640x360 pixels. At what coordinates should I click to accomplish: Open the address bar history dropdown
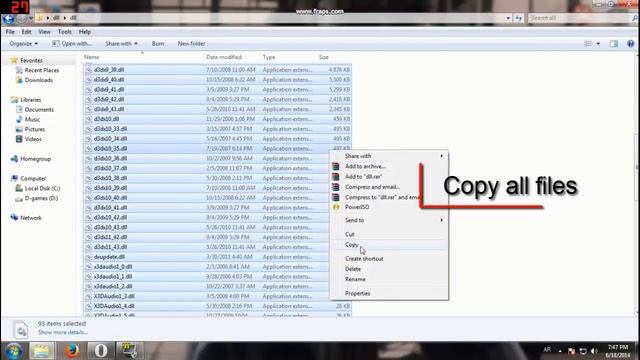(x=508, y=18)
